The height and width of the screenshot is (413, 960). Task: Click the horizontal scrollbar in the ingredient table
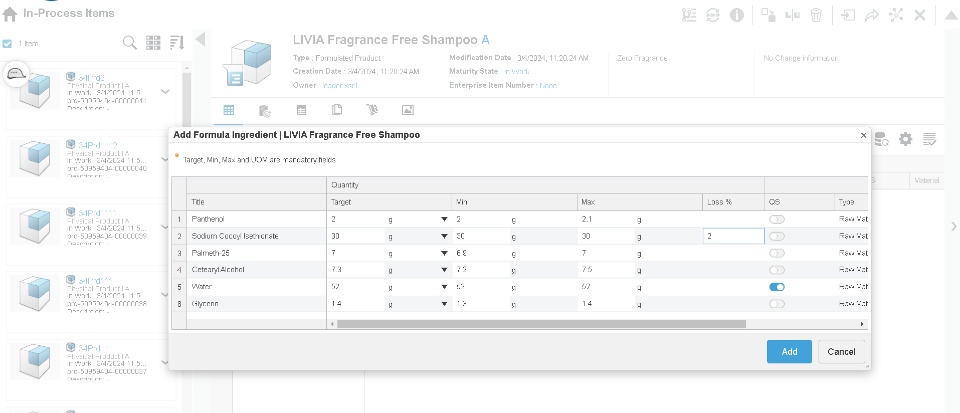point(540,324)
